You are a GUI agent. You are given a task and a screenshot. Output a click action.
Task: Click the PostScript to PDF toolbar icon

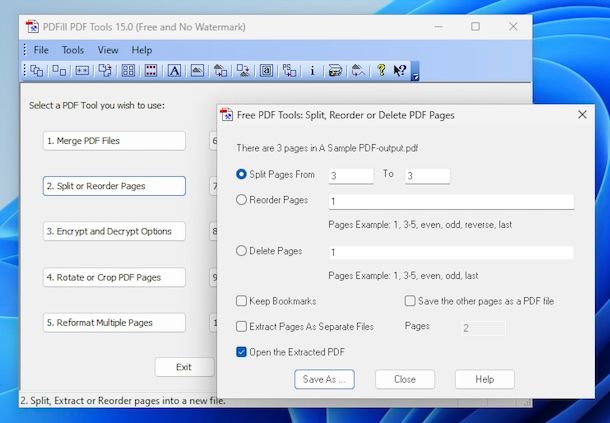pos(289,70)
